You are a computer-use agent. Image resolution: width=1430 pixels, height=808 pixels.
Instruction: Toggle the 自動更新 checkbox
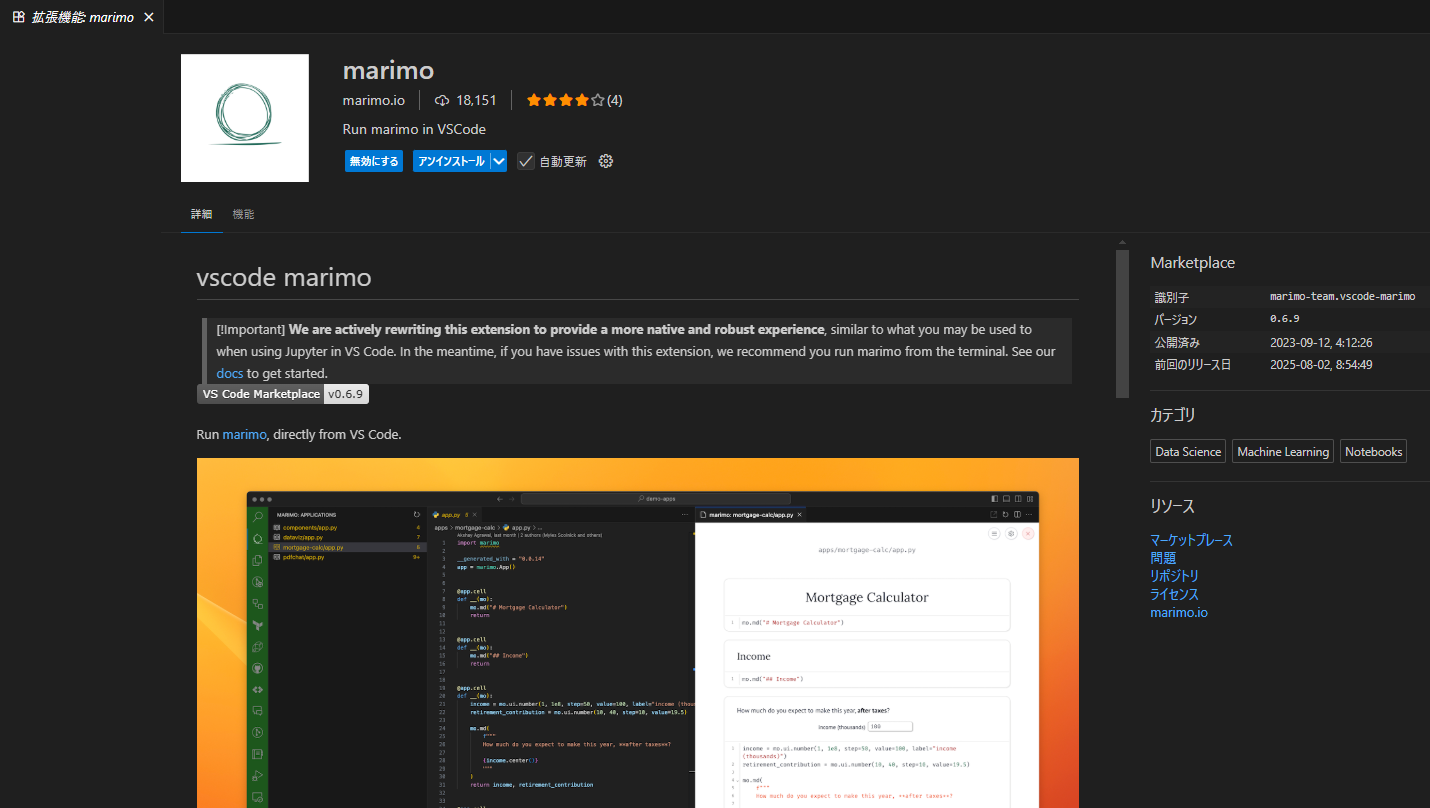point(526,161)
